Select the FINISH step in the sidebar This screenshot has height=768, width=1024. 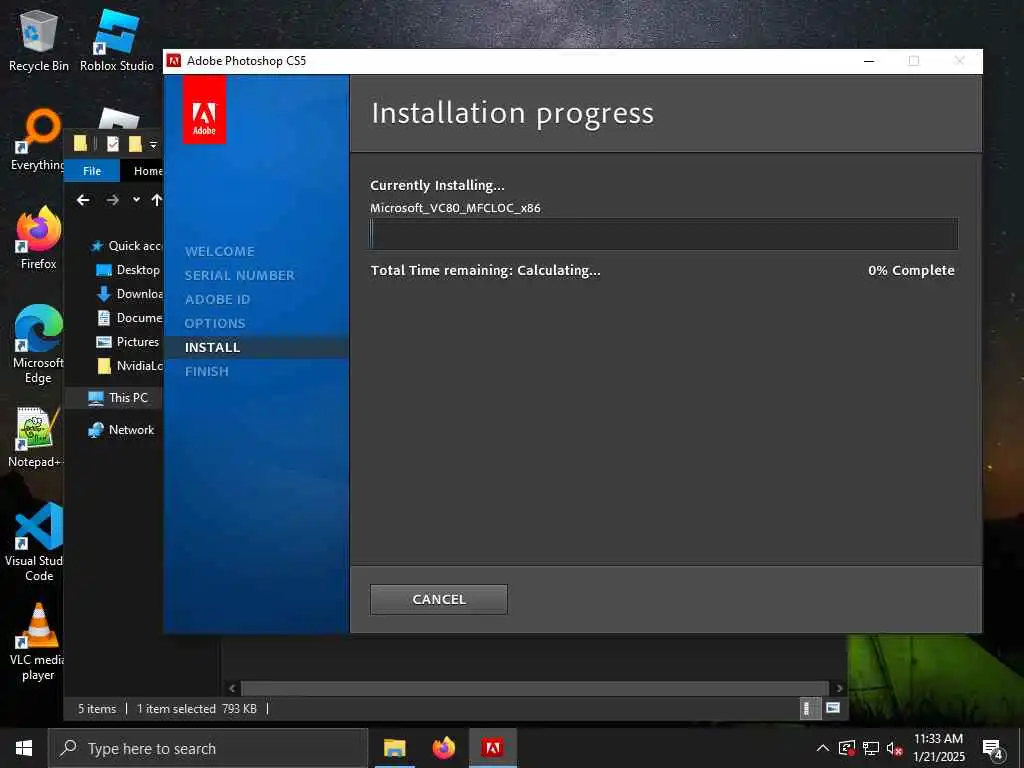coord(206,372)
